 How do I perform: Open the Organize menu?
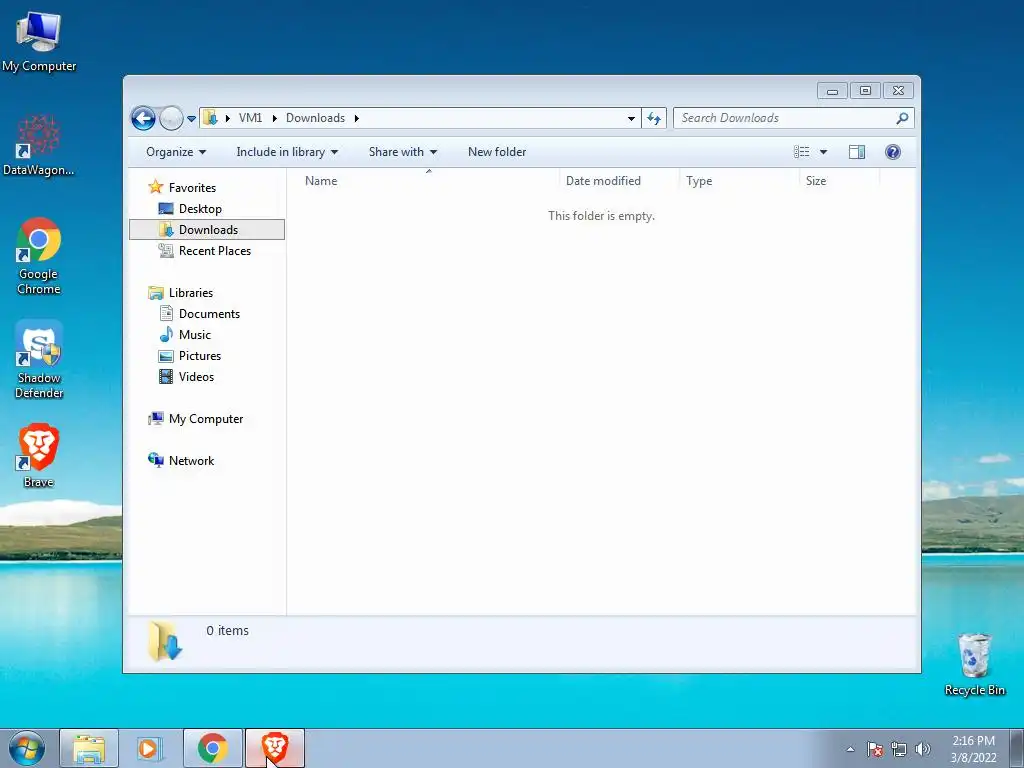click(x=176, y=152)
